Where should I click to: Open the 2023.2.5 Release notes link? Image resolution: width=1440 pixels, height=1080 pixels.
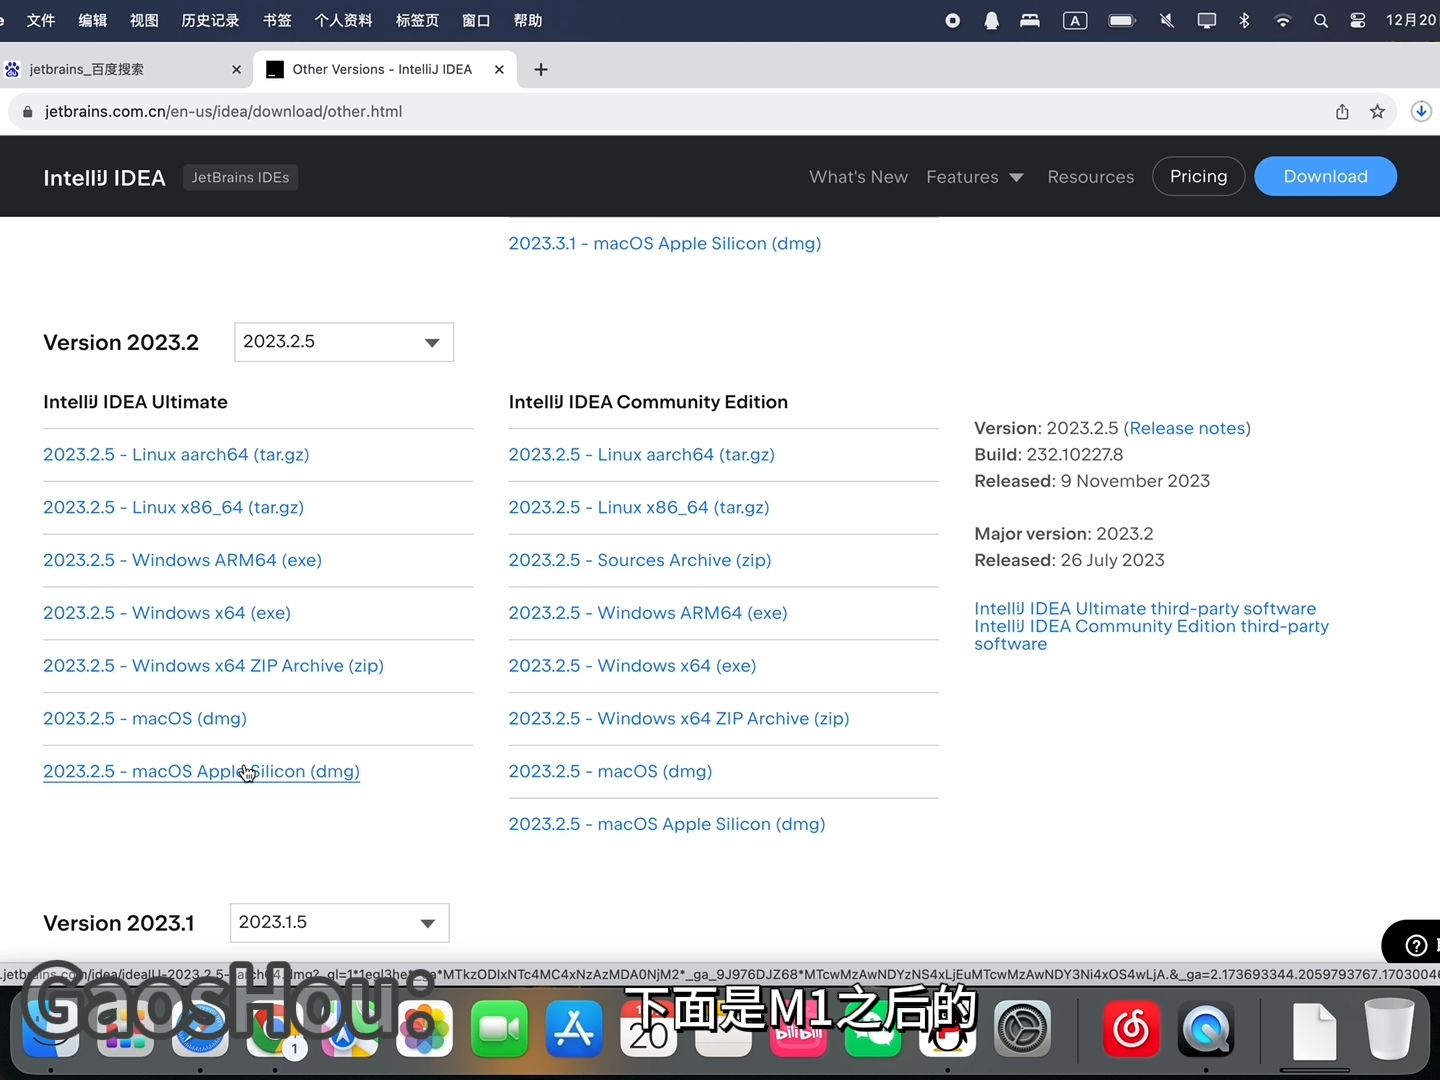(x=1187, y=428)
